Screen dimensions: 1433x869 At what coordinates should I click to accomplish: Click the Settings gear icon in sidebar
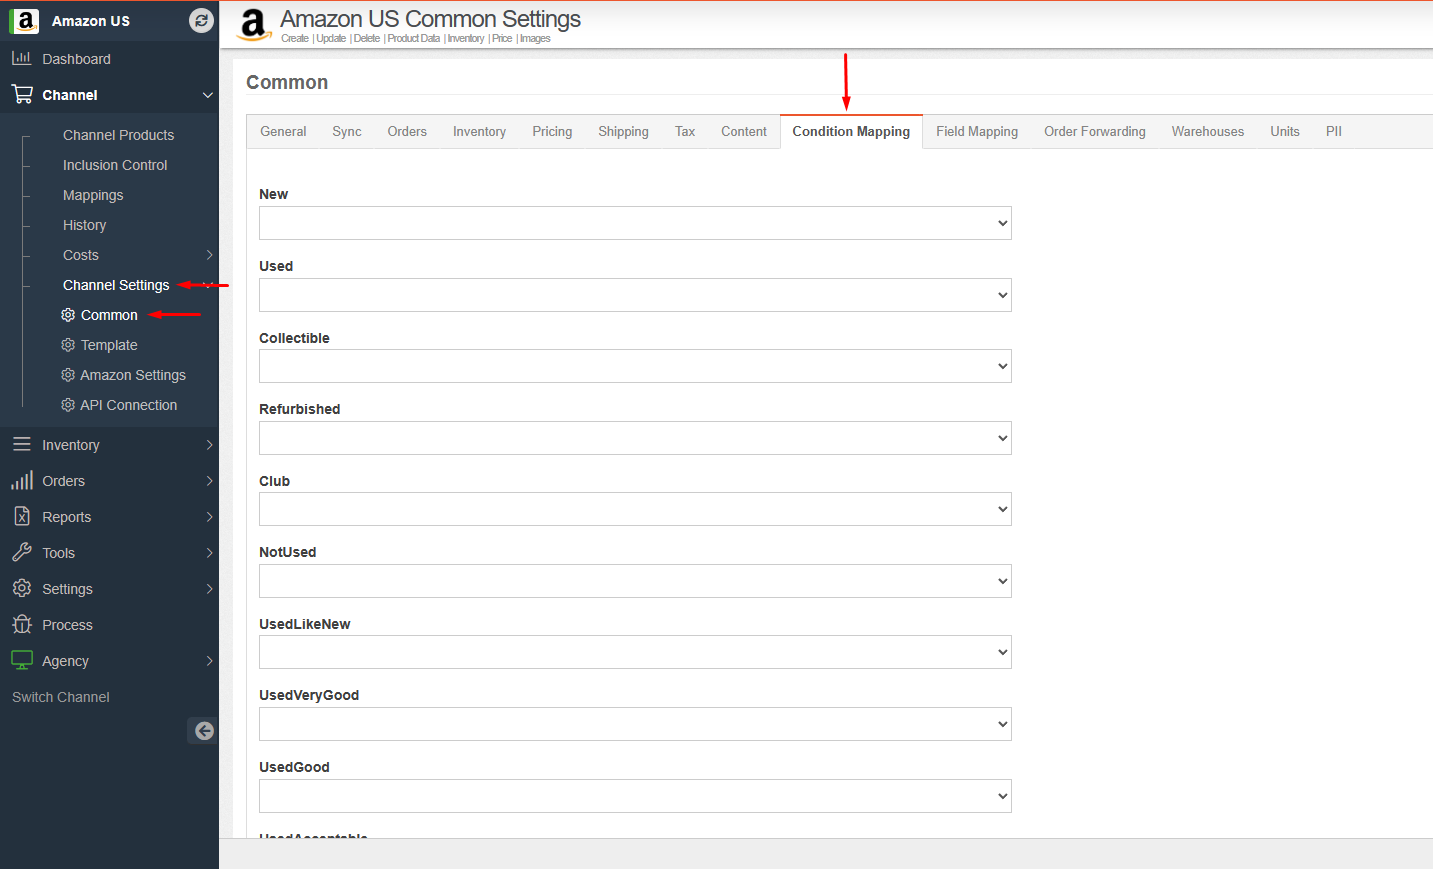click(22, 588)
